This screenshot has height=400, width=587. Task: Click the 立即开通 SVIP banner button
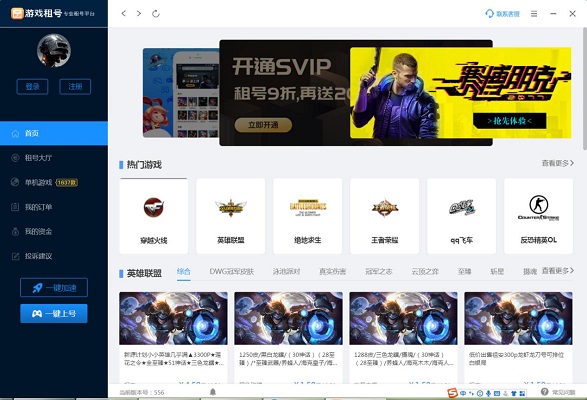click(x=263, y=125)
